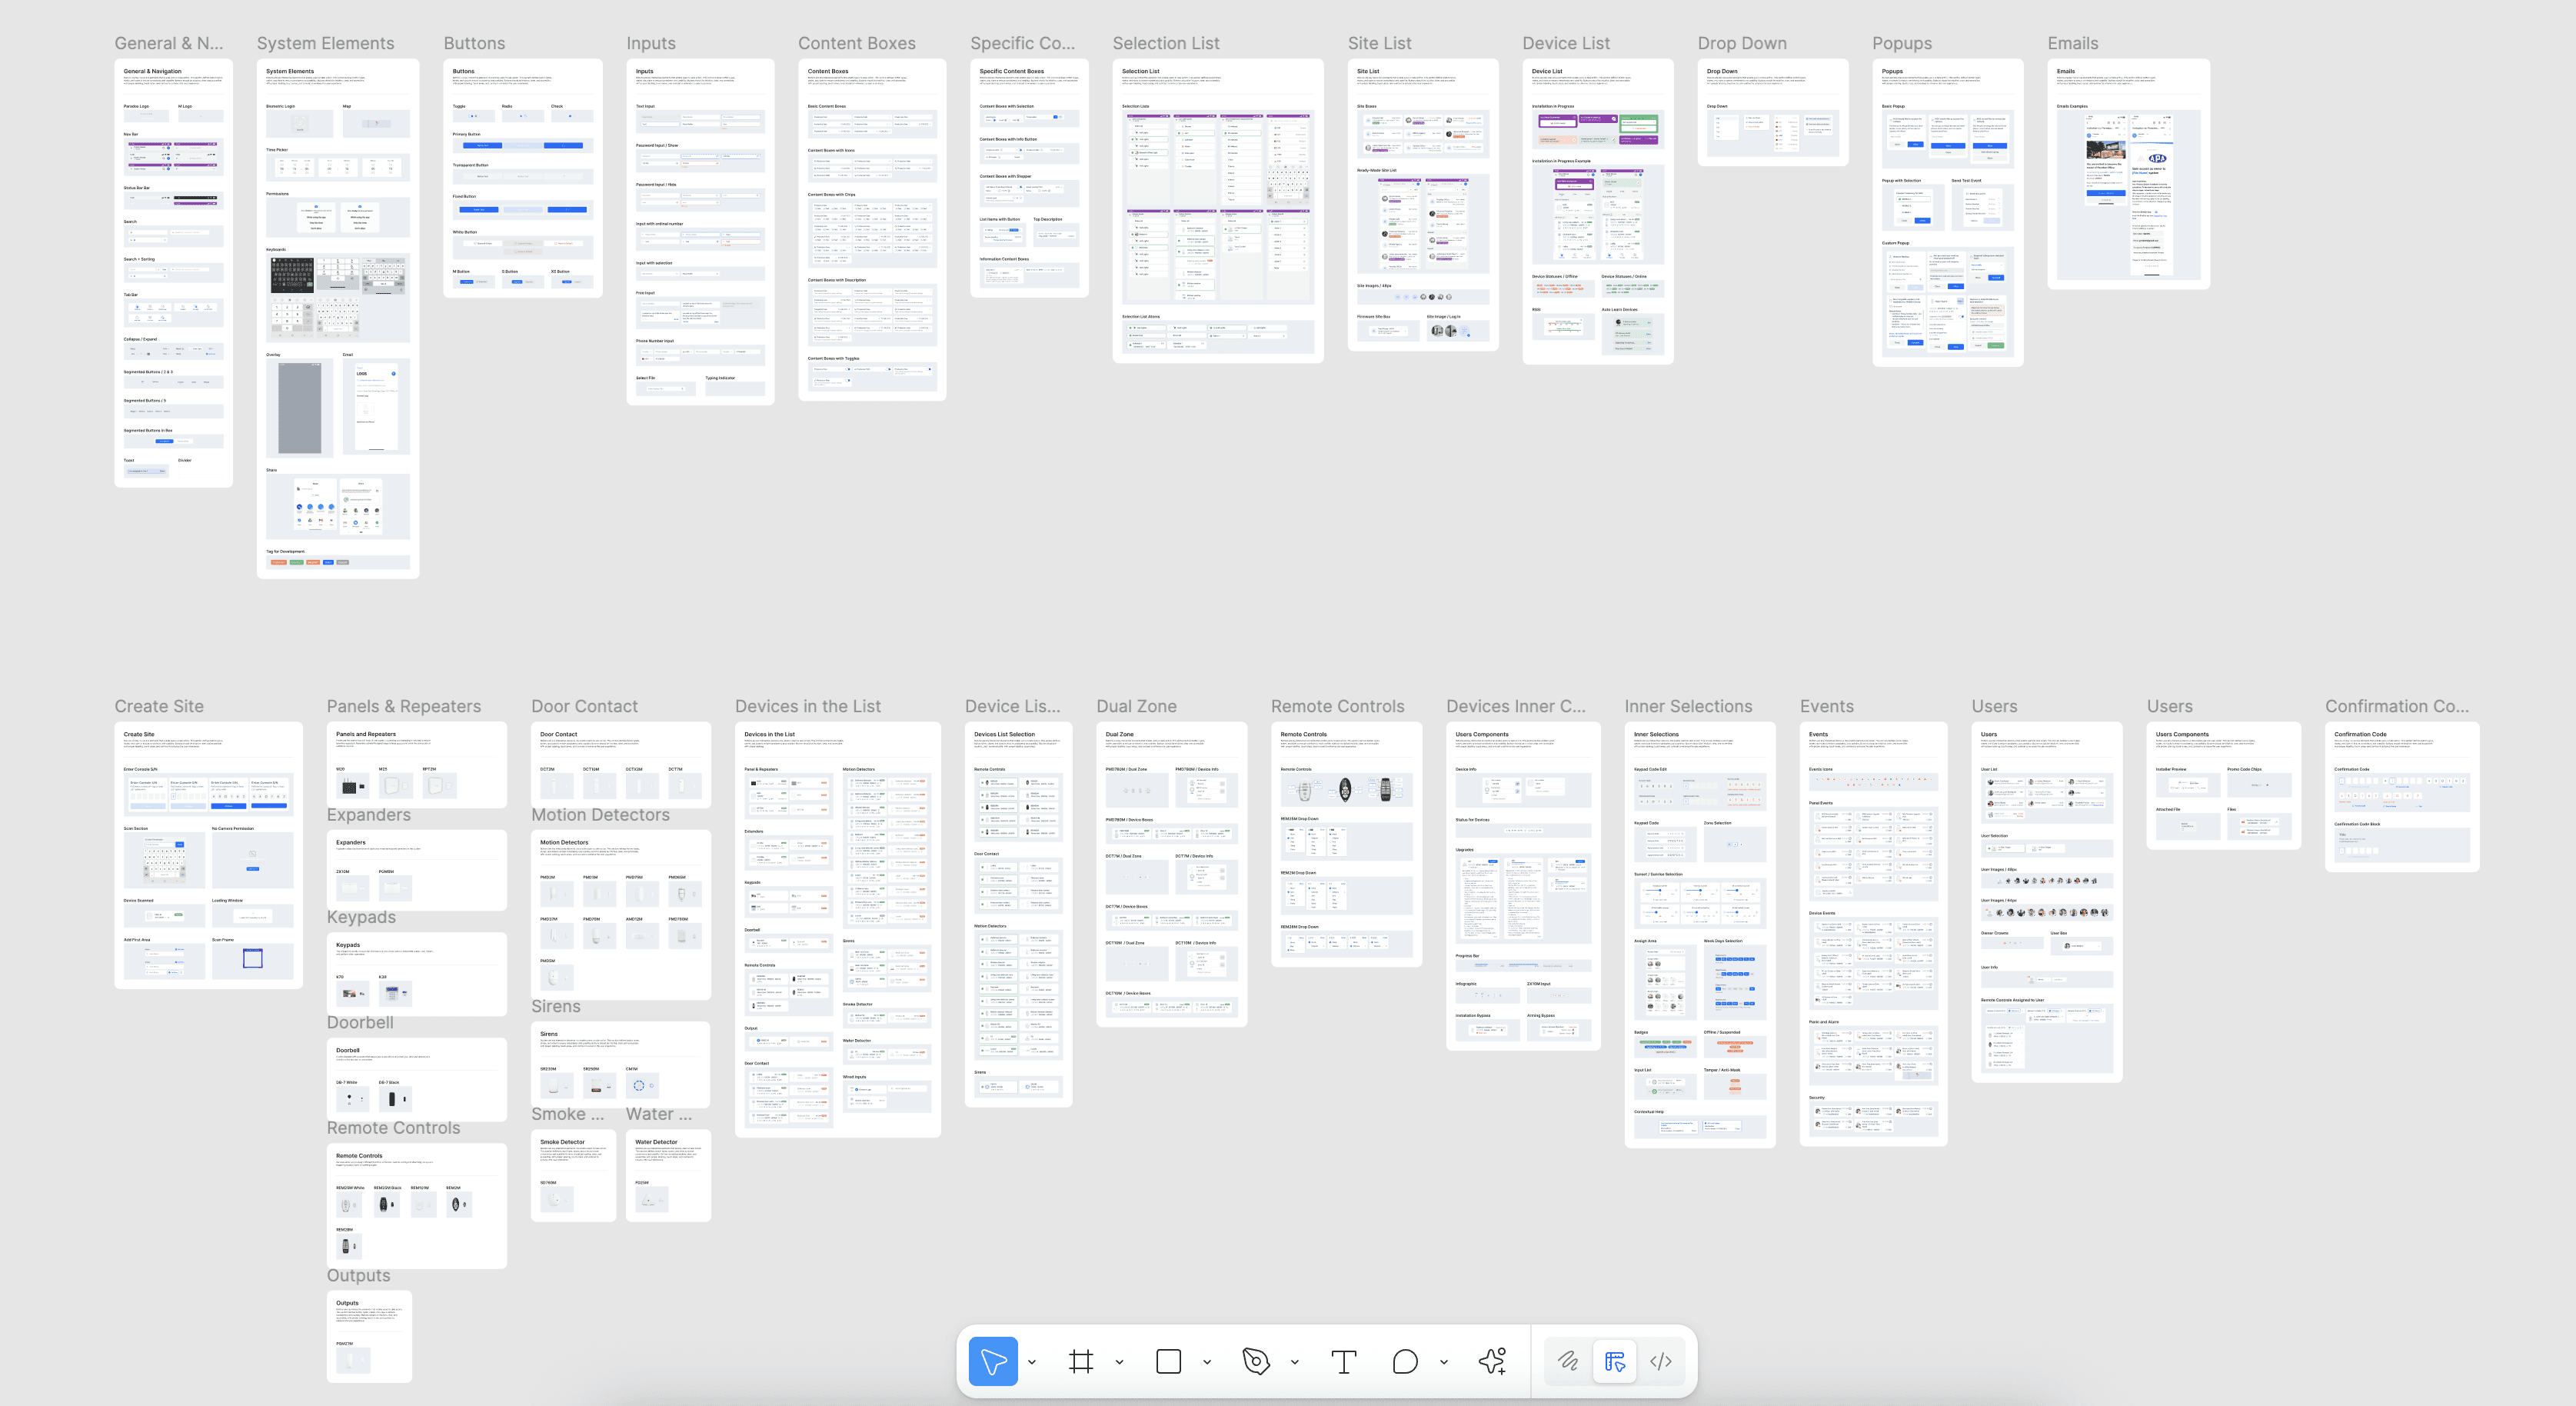Click the Dual Zone frame thumbnail
The width and height of the screenshot is (2576, 1406).
[x=1171, y=874]
